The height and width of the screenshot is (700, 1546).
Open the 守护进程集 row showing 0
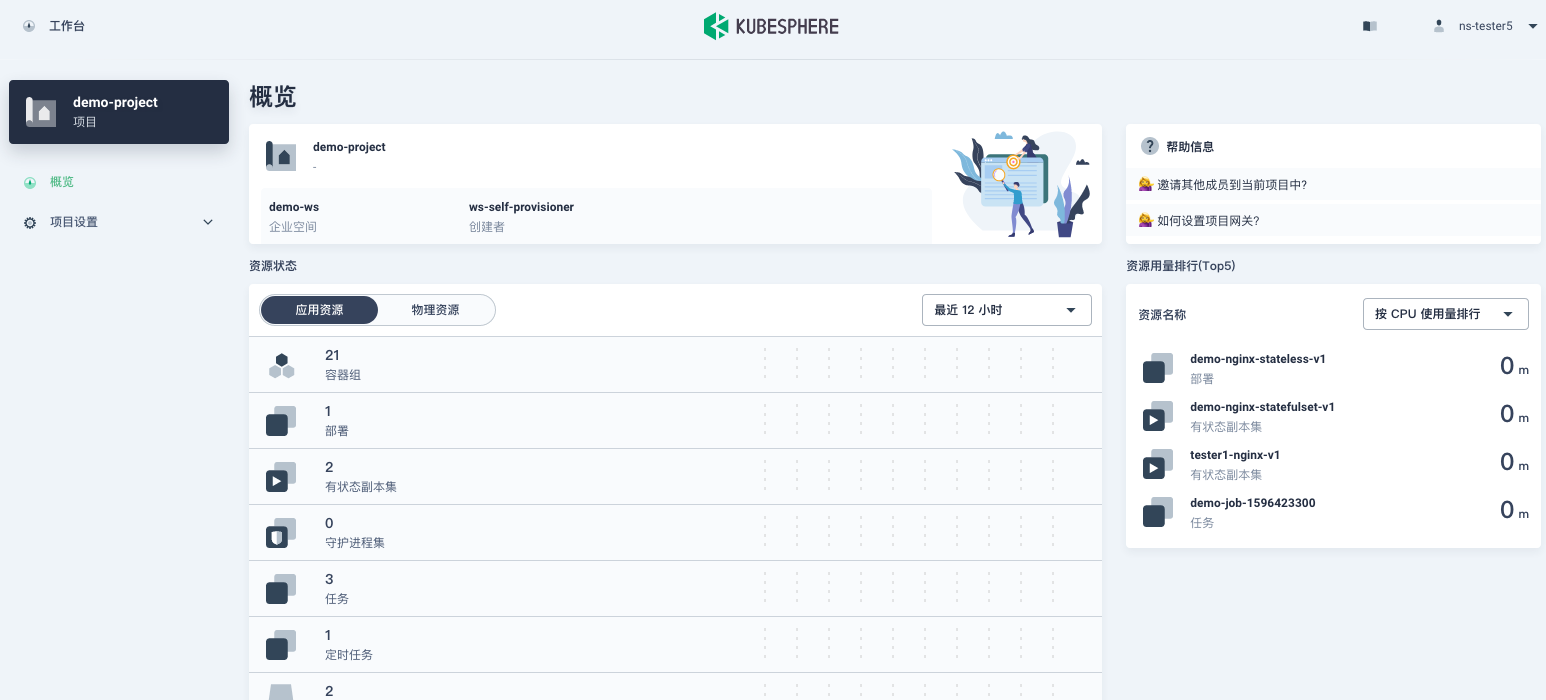675,533
